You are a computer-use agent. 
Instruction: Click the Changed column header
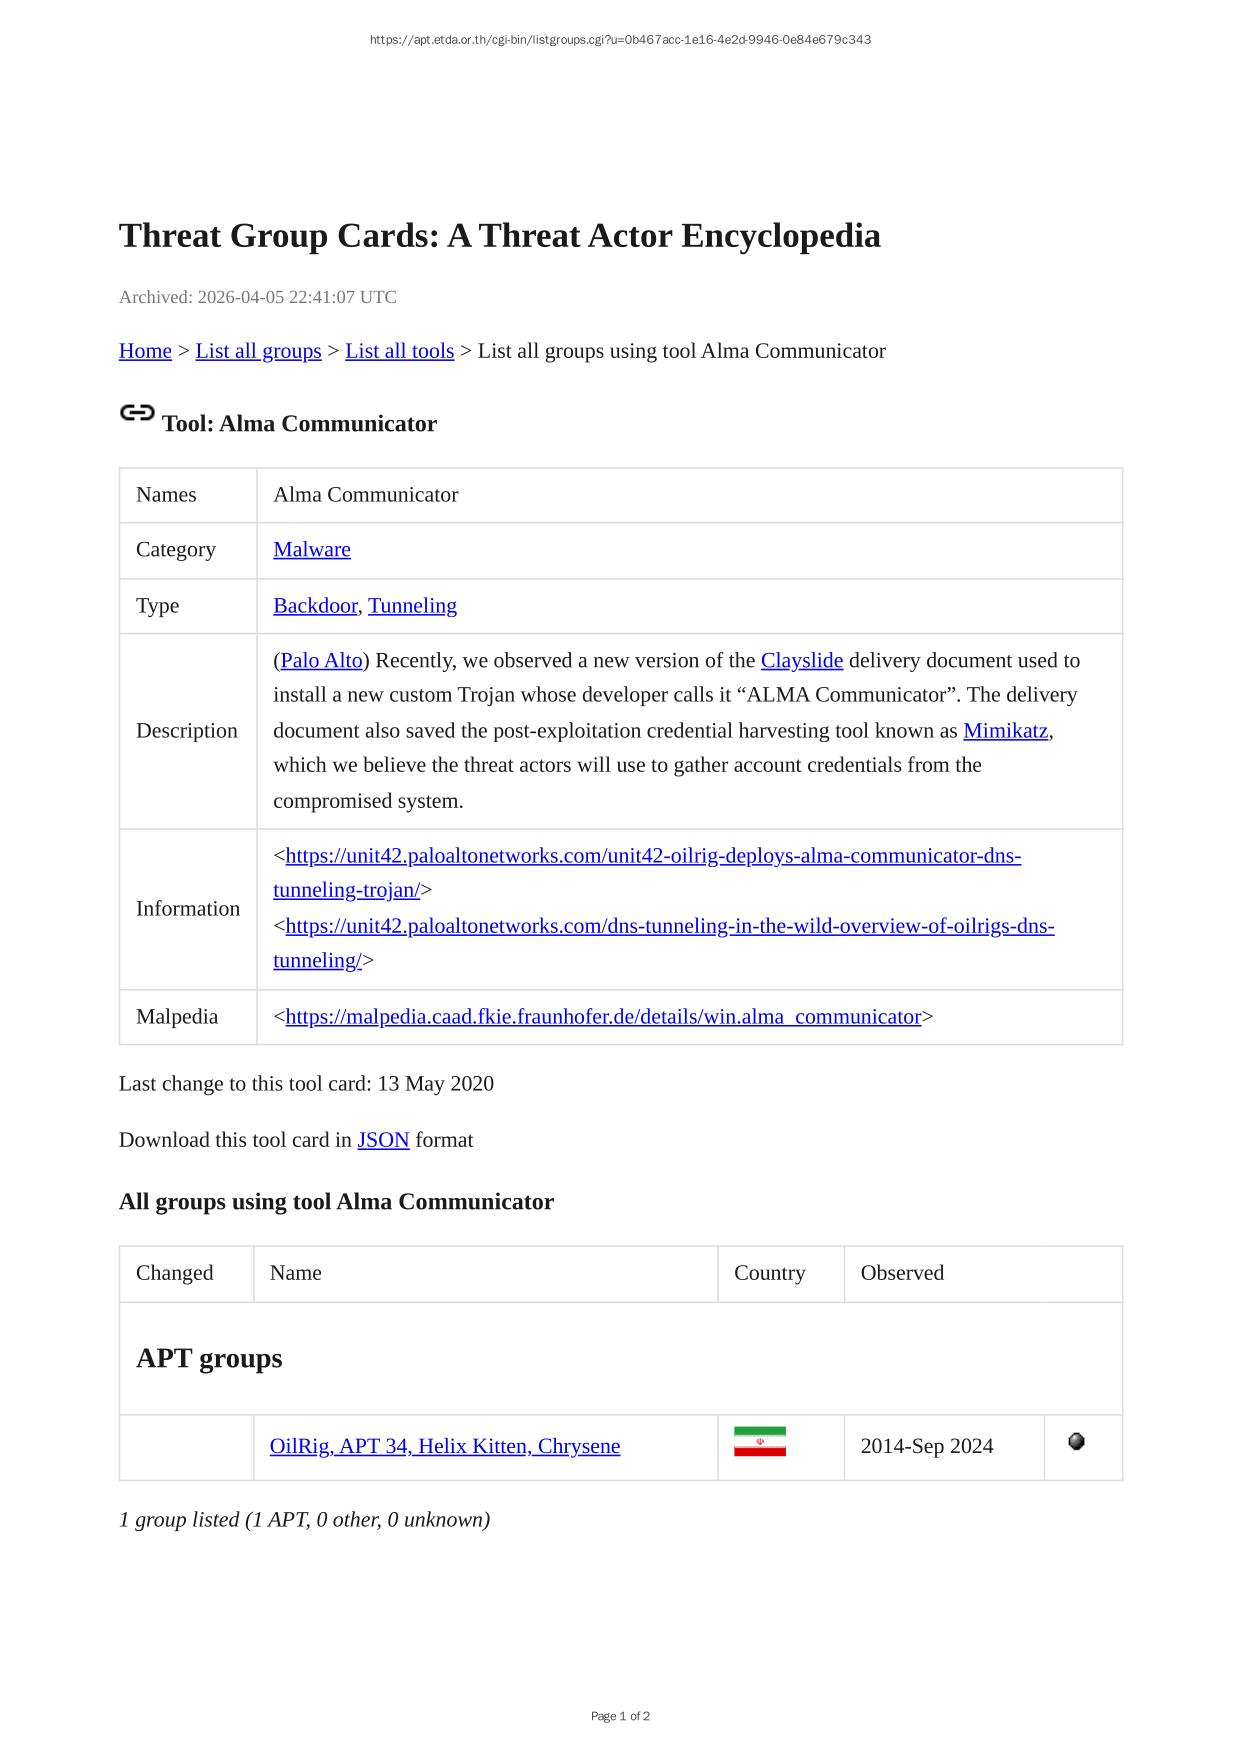pyautogui.click(x=175, y=1273)
